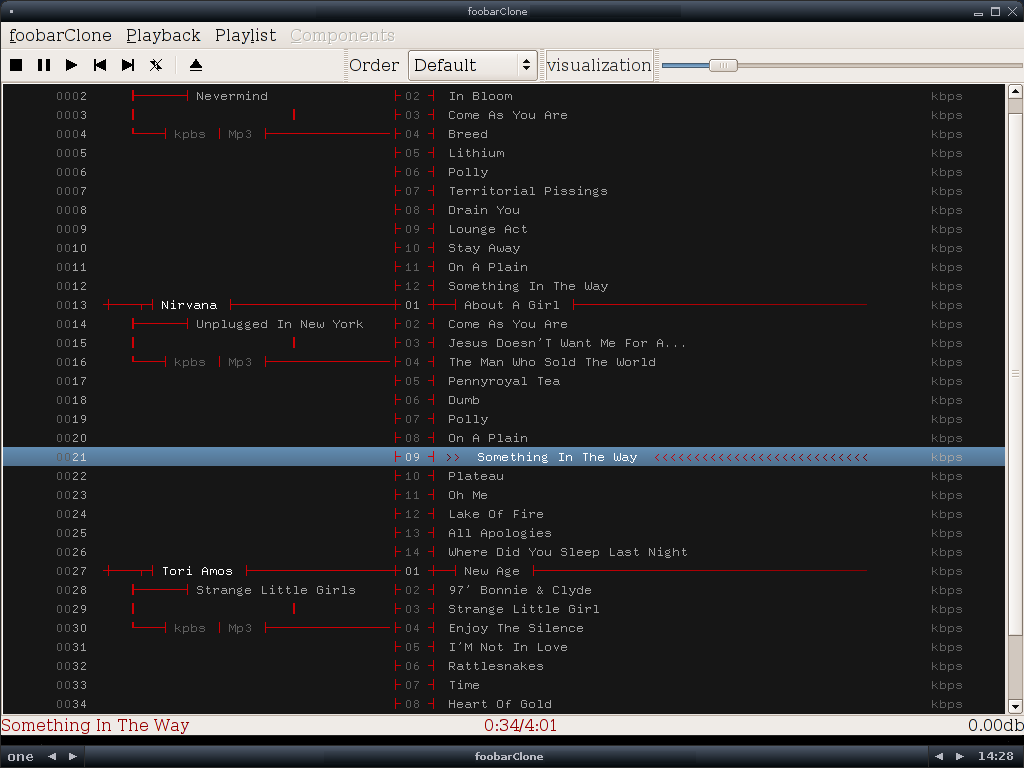Play a random track with the crossed-arrows icon
The width and height of the screenshot is (1024, 768).
(156, 65)
